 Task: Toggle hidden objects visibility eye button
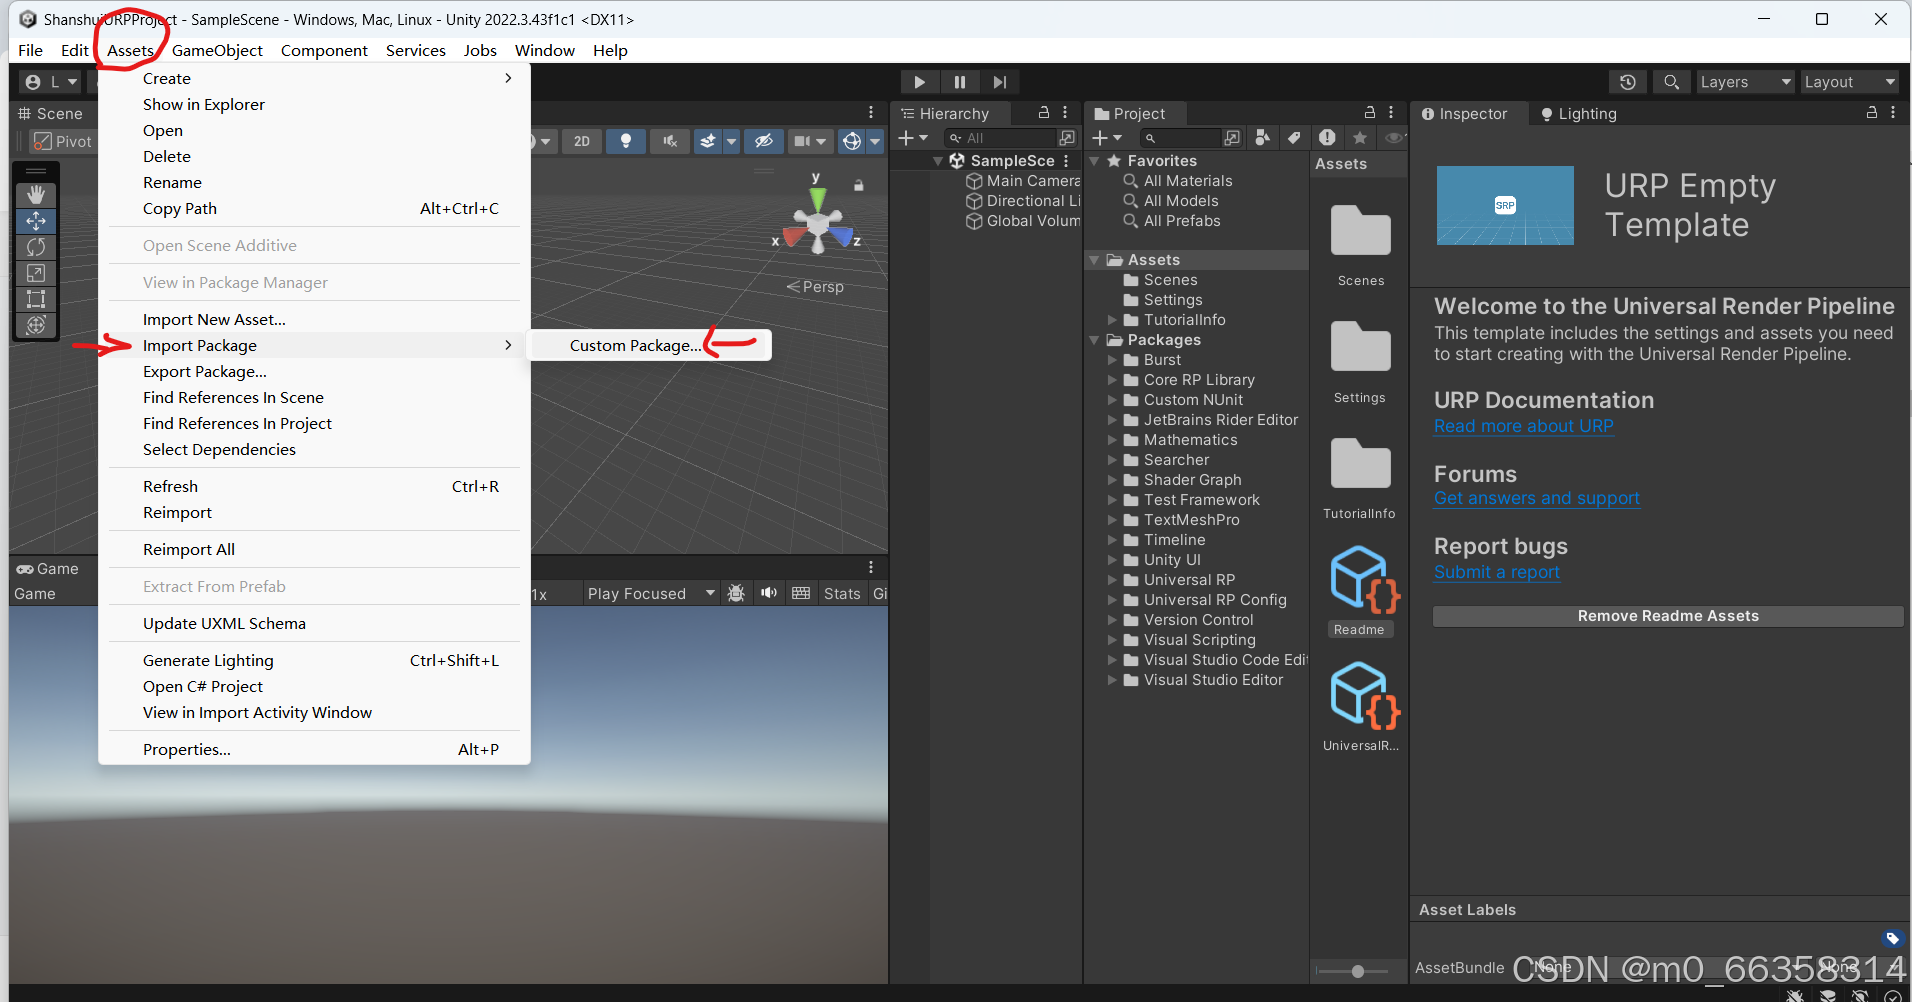[x=763, y=141]
